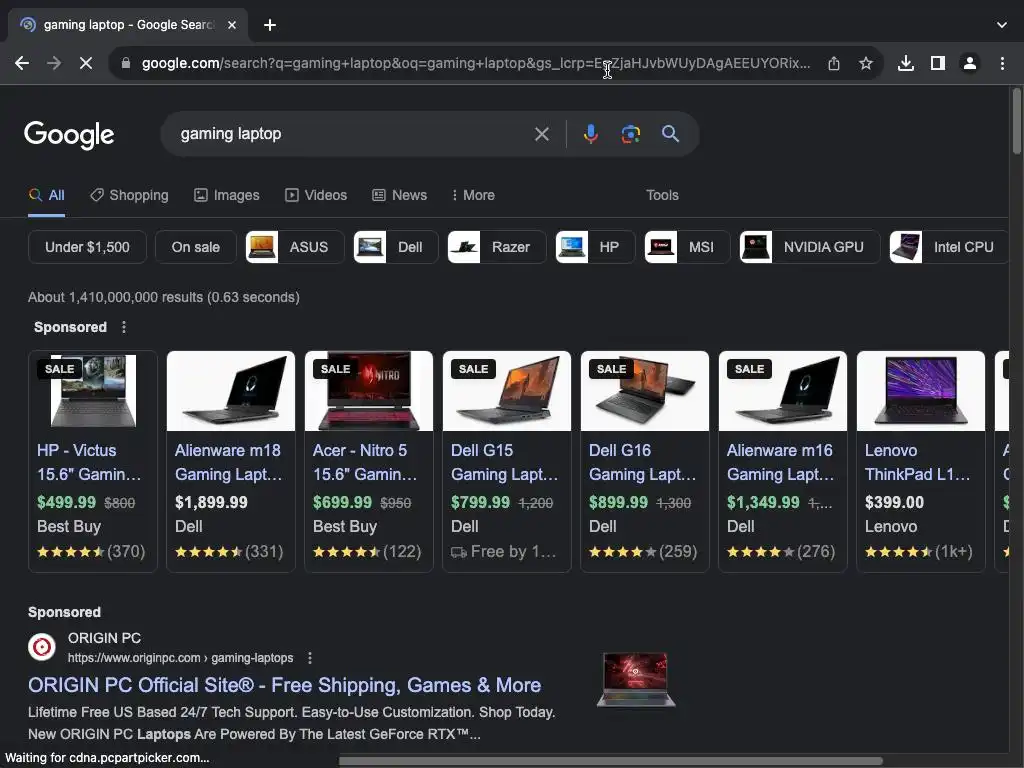Toggle the browser side panel
This screenshot has width=1024, height=768.
click(x=937, y=63)
